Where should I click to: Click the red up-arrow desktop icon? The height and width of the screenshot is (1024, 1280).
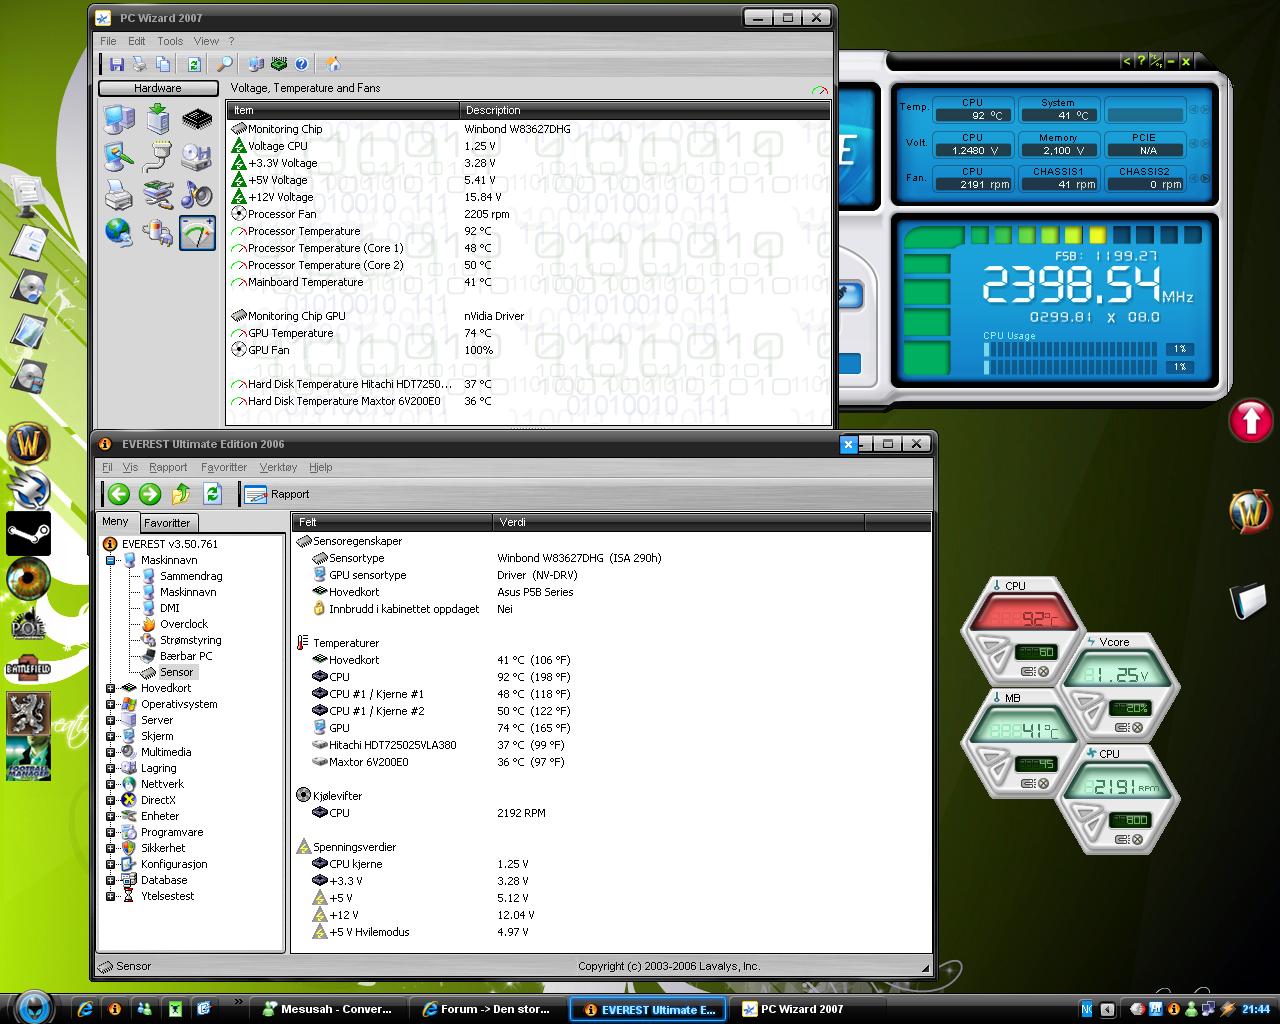1250,420
